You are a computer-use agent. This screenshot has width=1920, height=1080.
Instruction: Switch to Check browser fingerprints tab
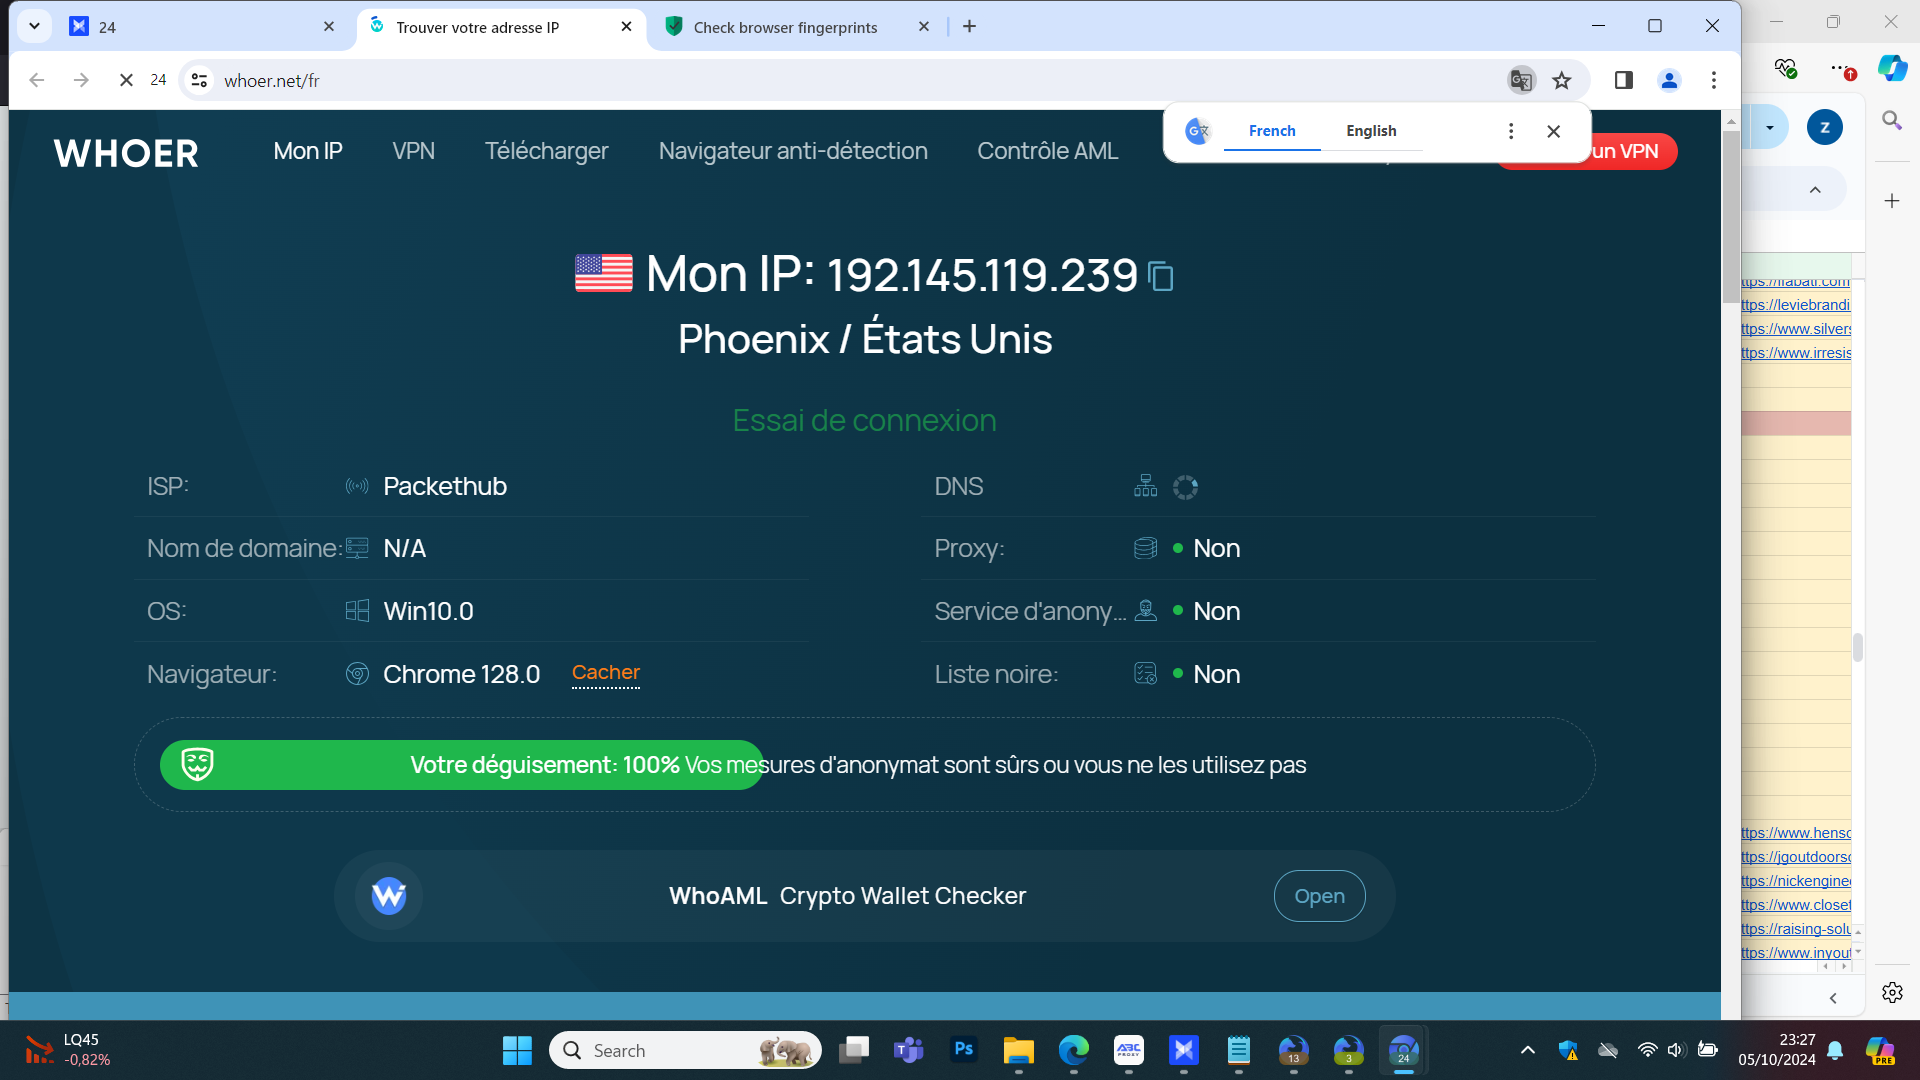[x=785, y=27]
